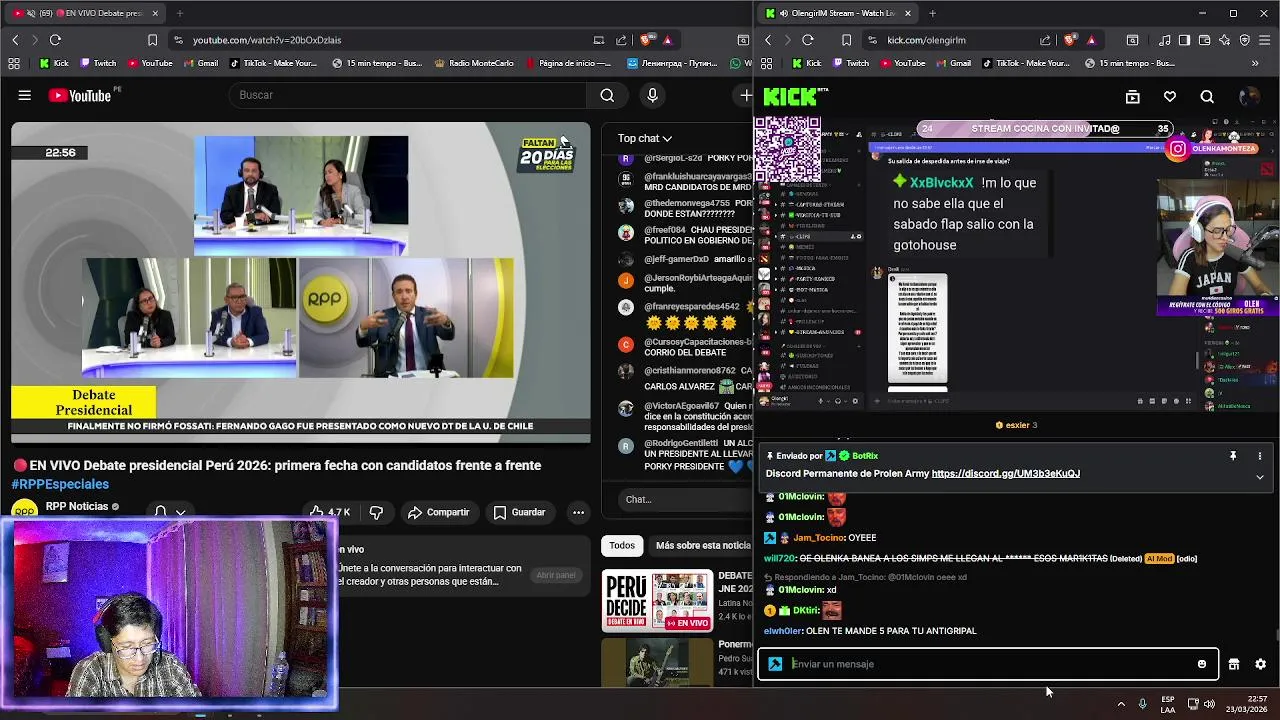Open more actions menu on YouTube video

tap(578, 512)
